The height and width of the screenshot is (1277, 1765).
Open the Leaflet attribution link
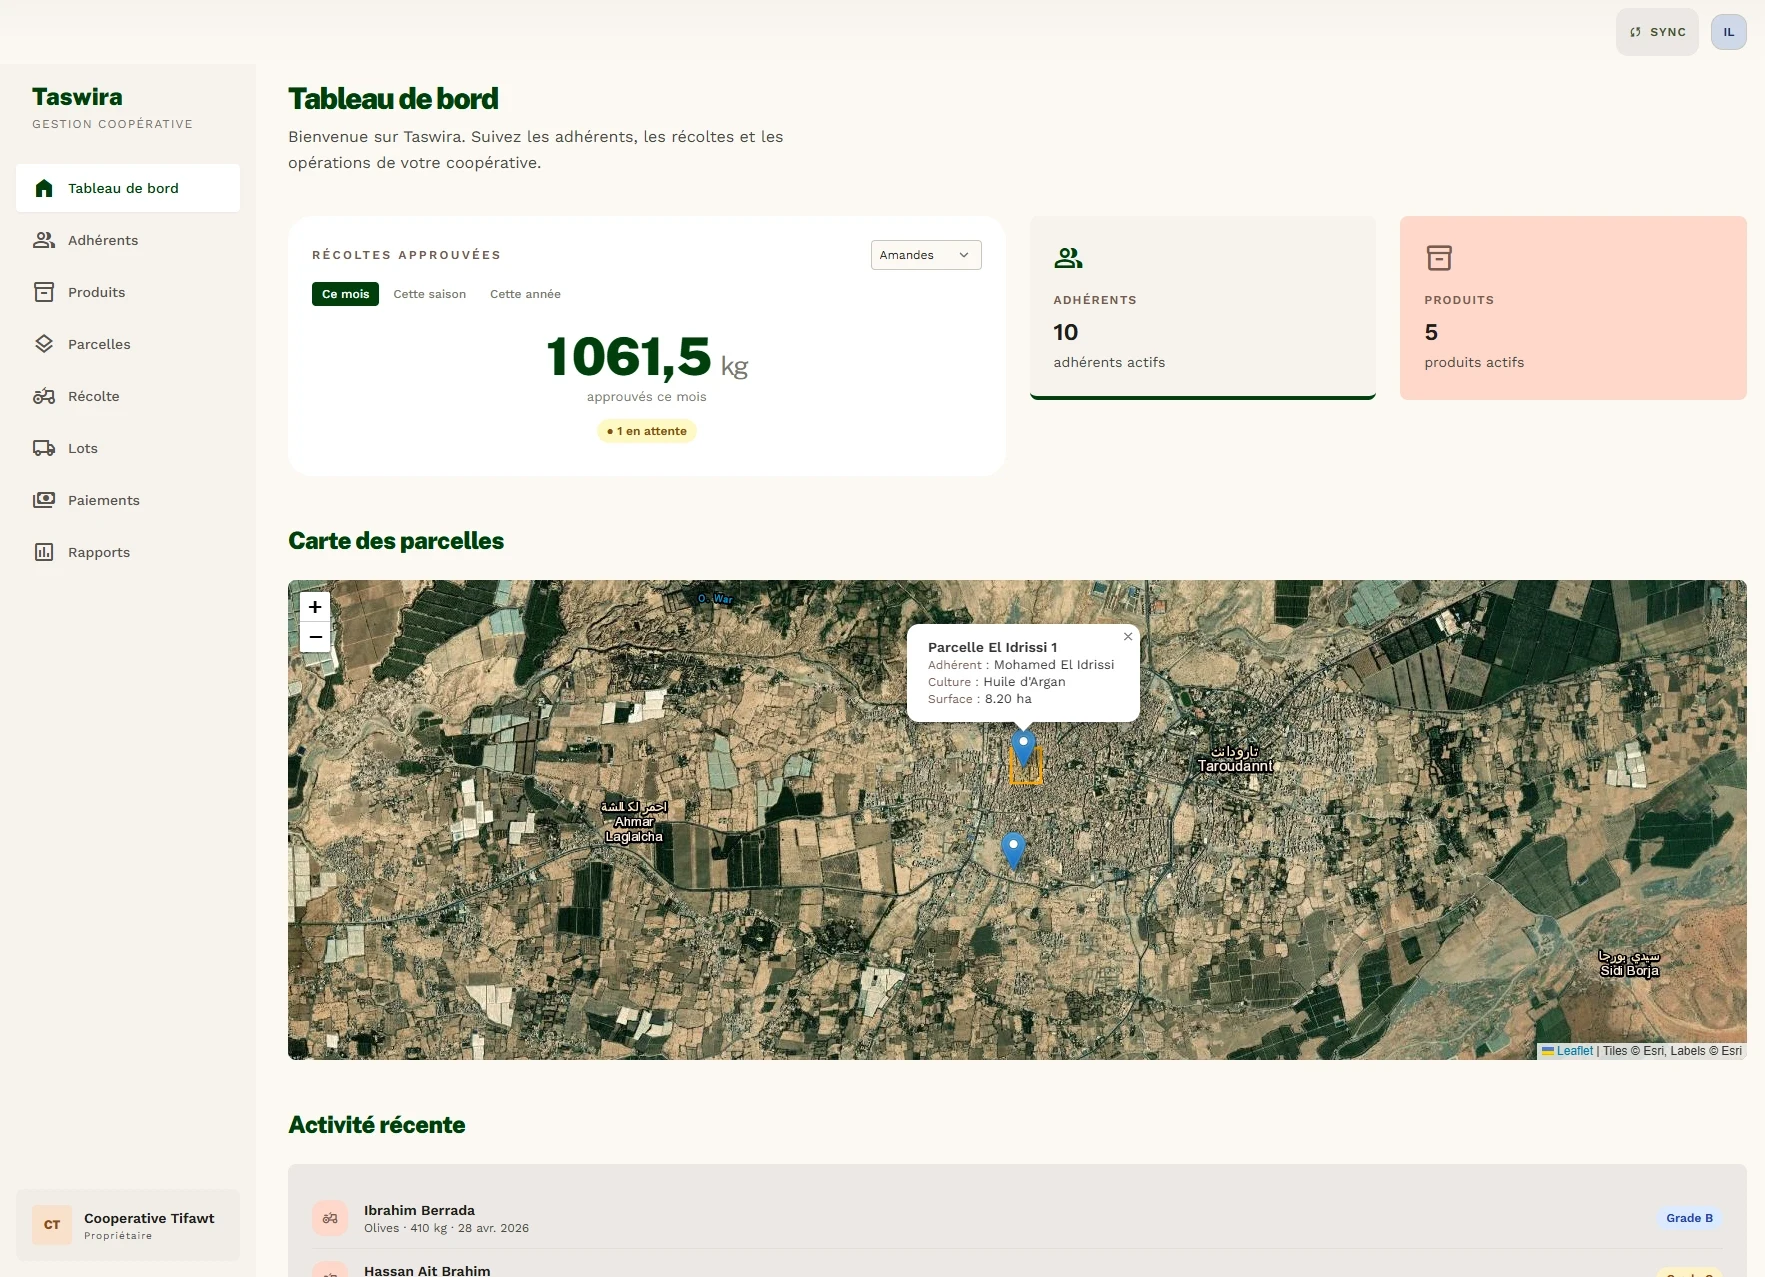click(1574, 1051)
